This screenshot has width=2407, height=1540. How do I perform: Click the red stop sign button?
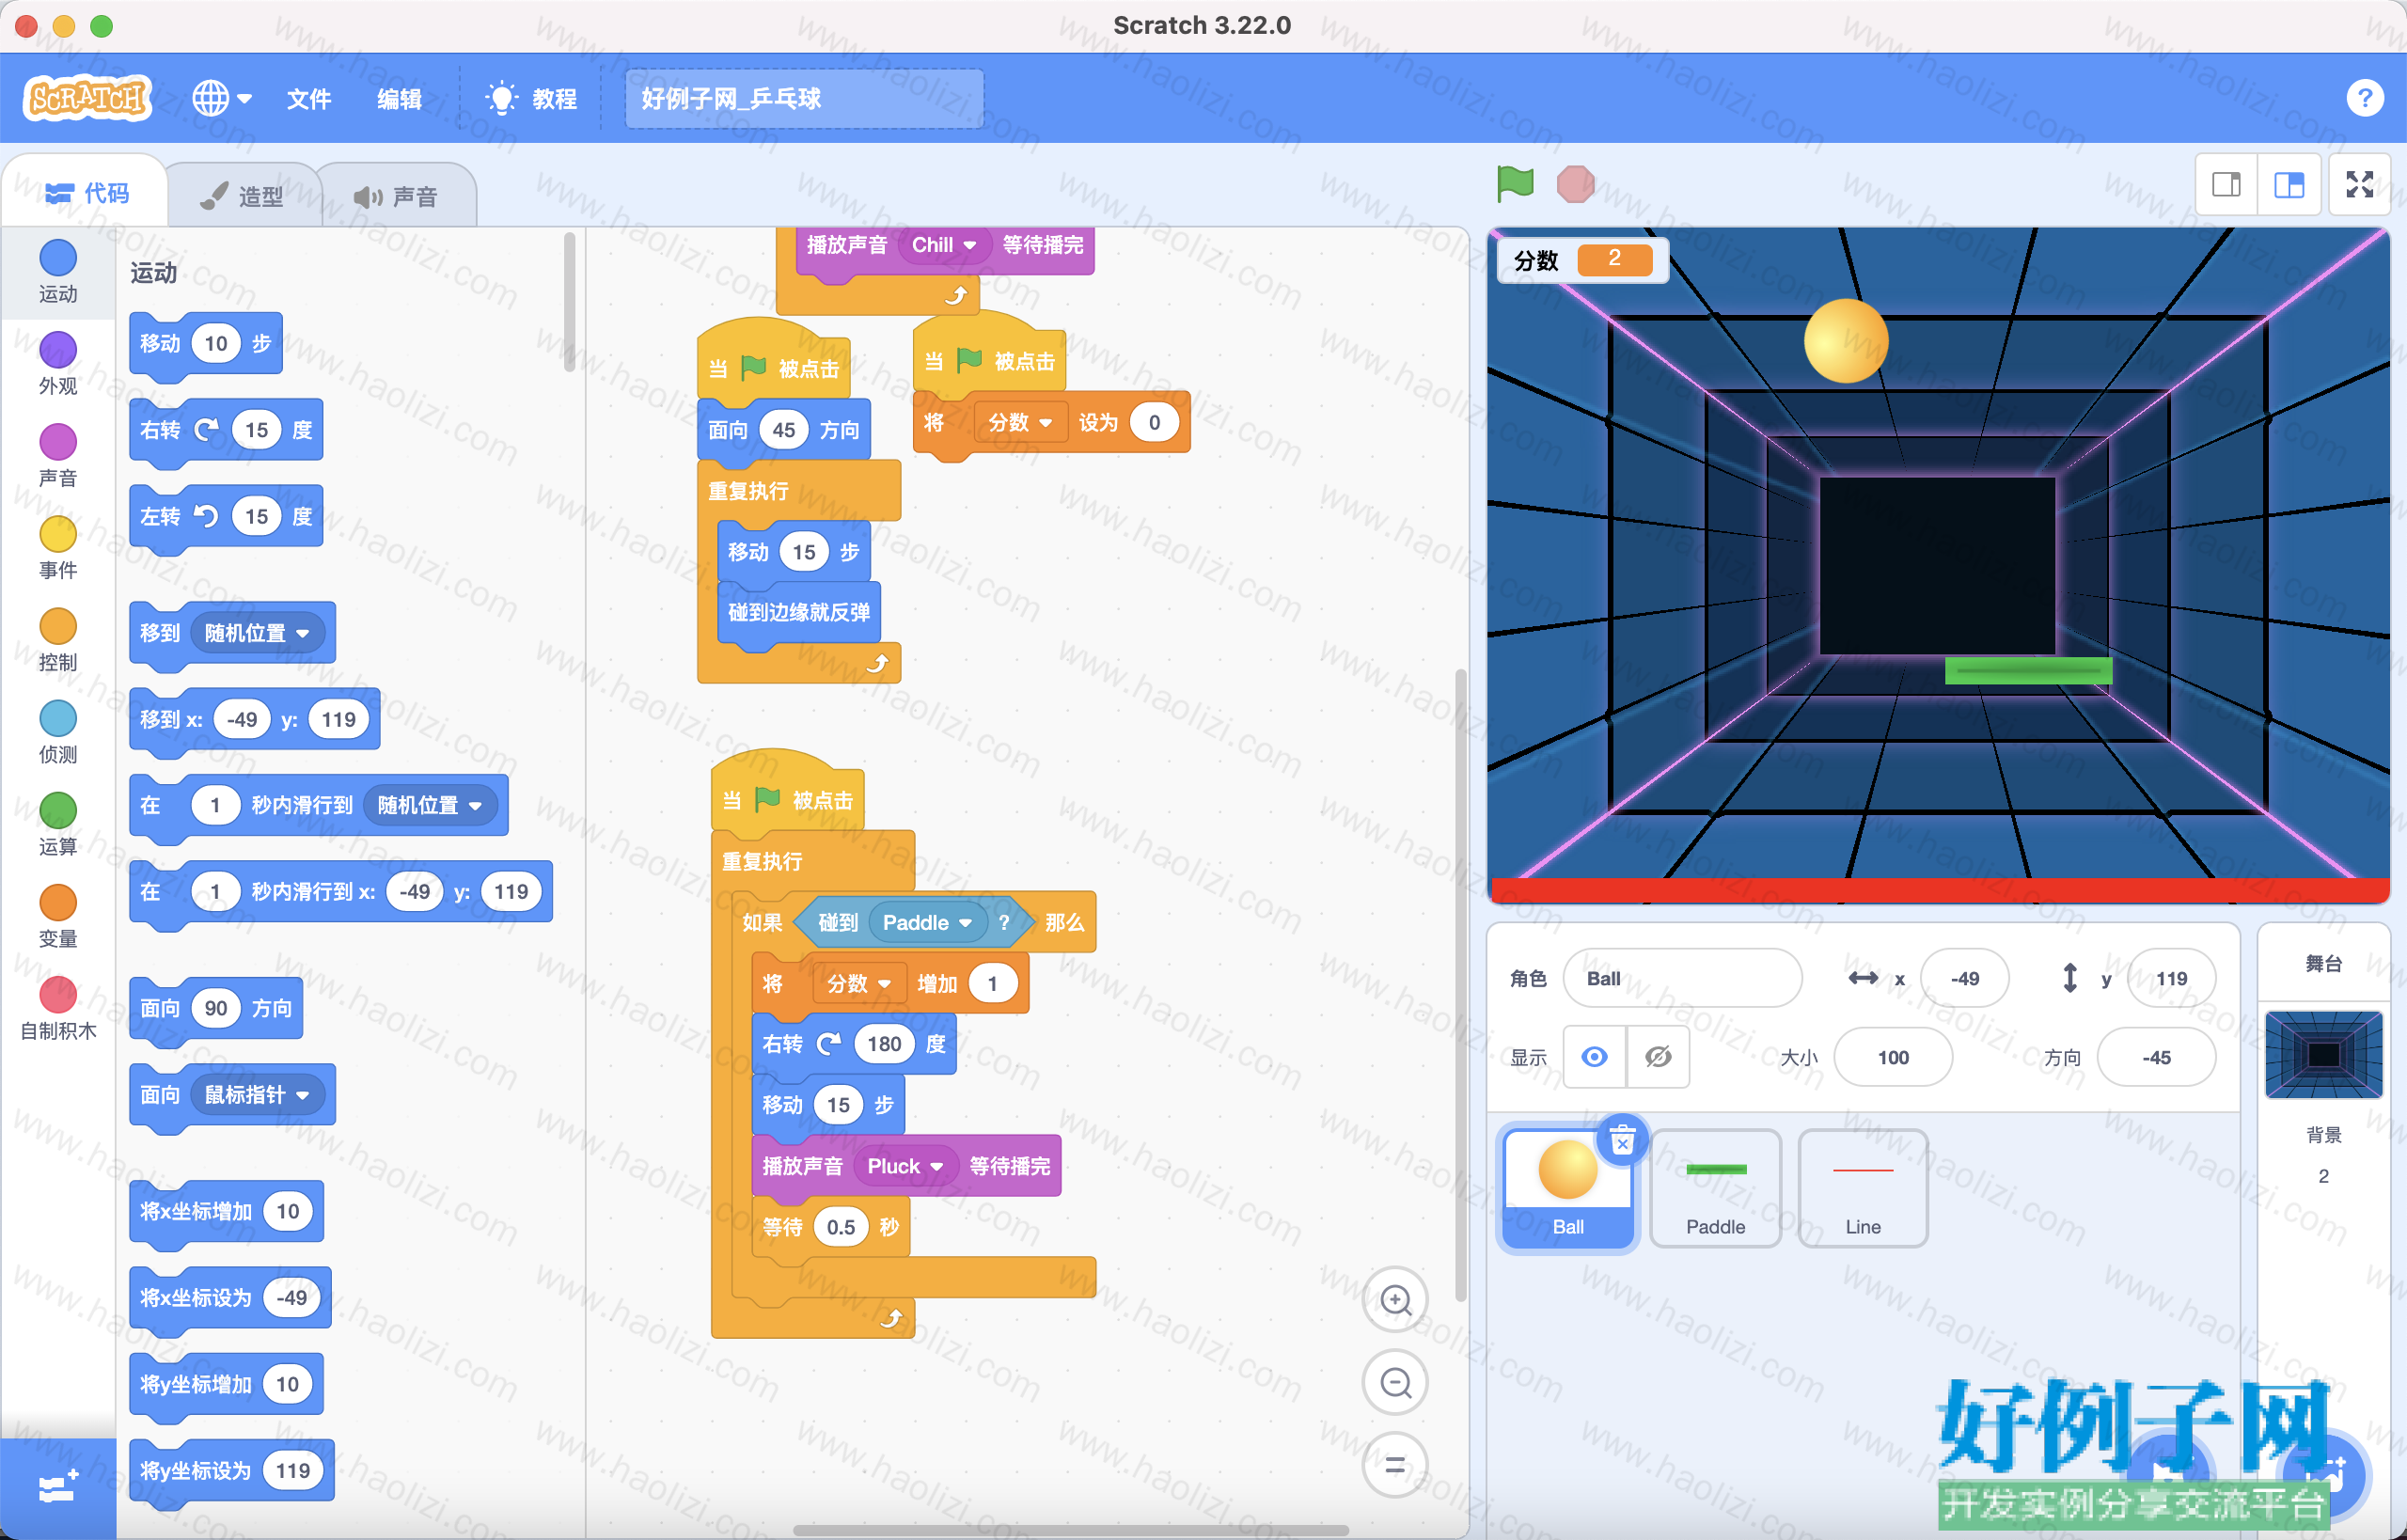(1575, 184)
